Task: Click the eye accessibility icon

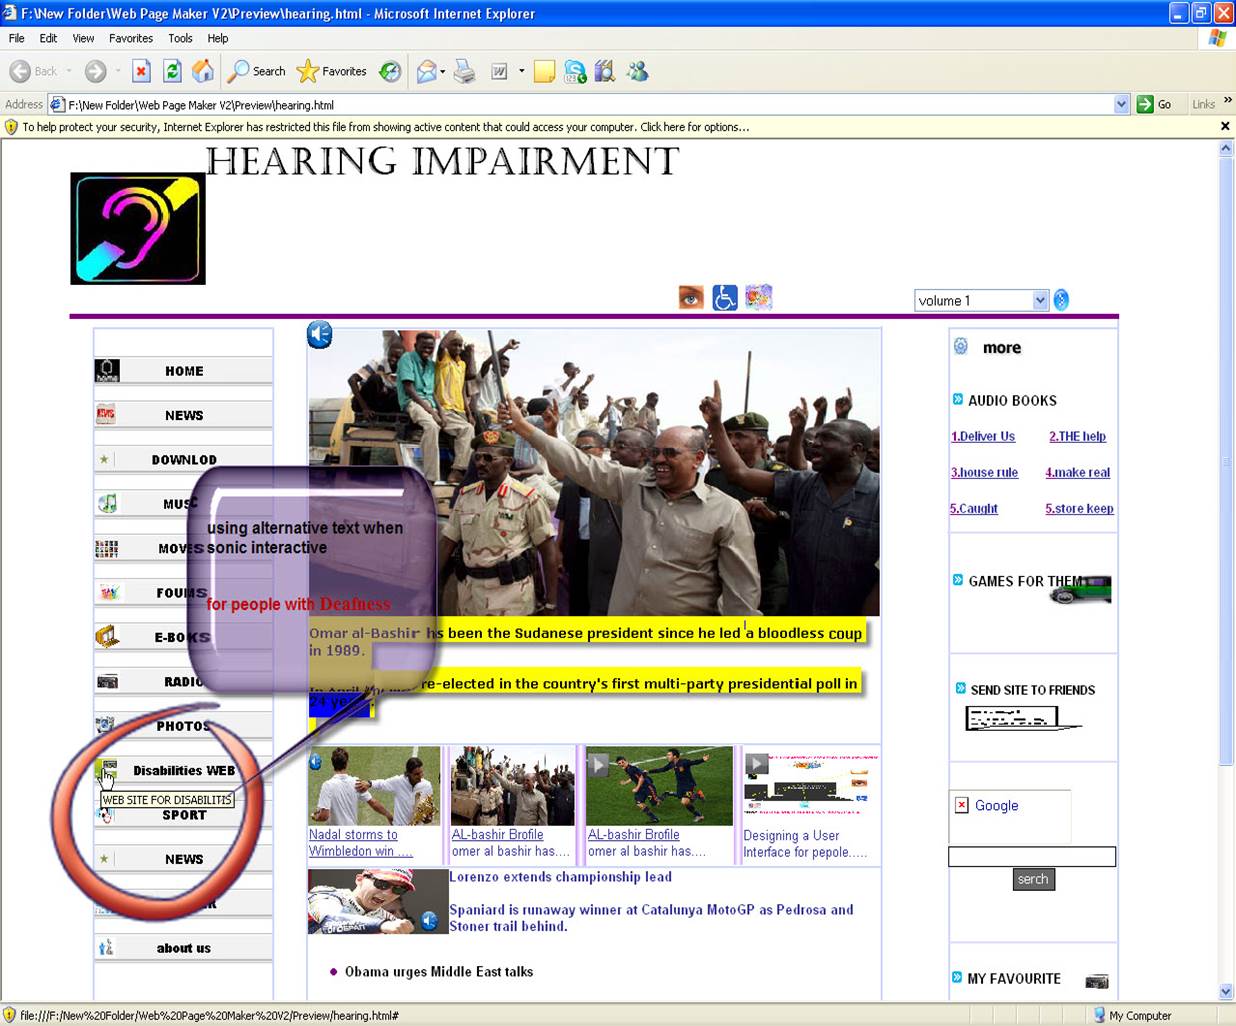Action: pos(691,297)
